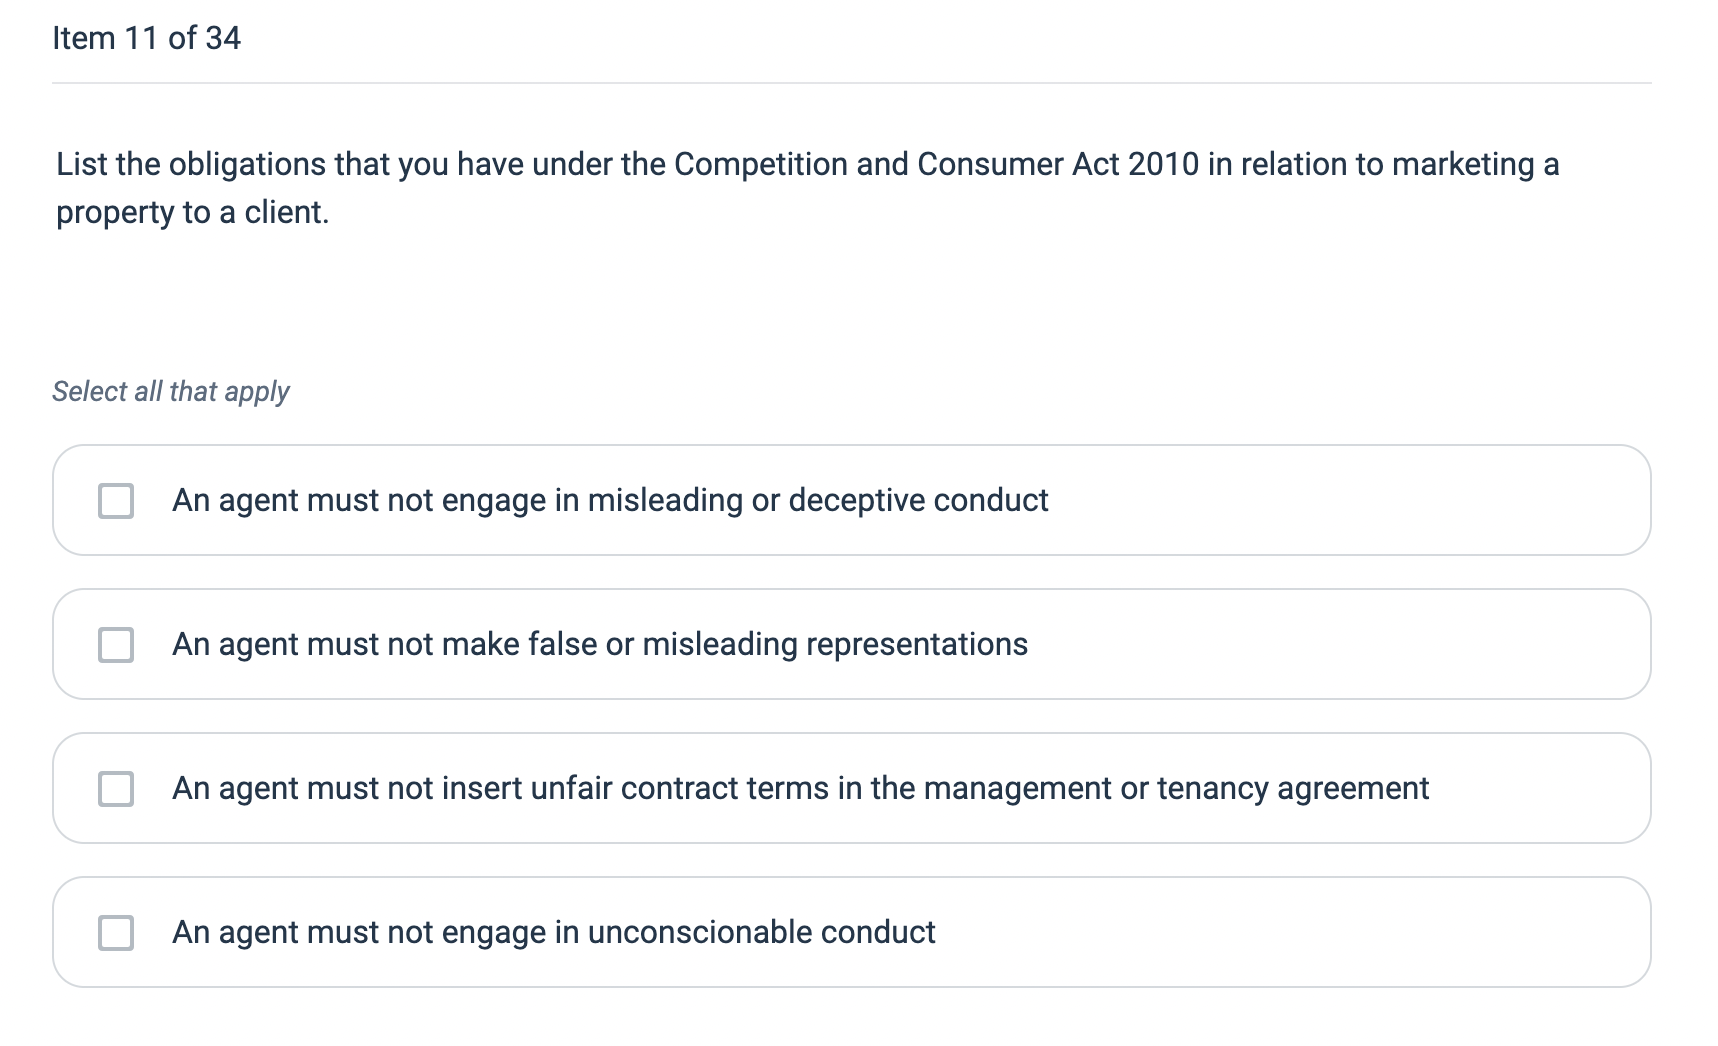Image resolution: width=1718 pixels, height=1046 pixels.
Task: Select the unconscionable conduct checkbox
Action: click(116, 933)
